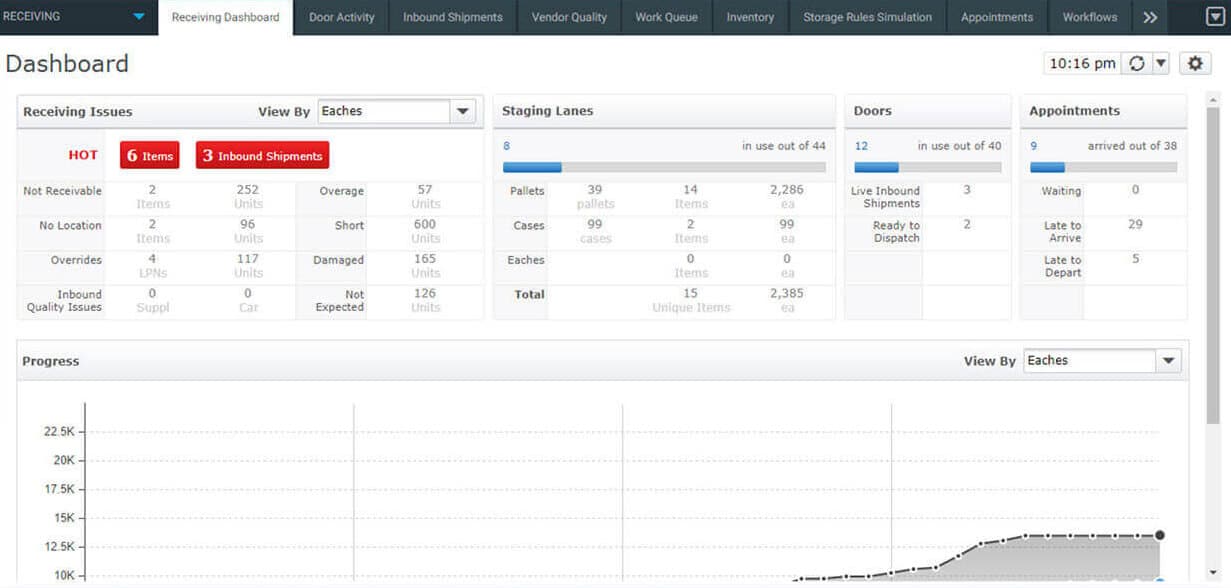Click the last data point on Progress chart
1231x588 pixels.
(x=1159, y=535)
